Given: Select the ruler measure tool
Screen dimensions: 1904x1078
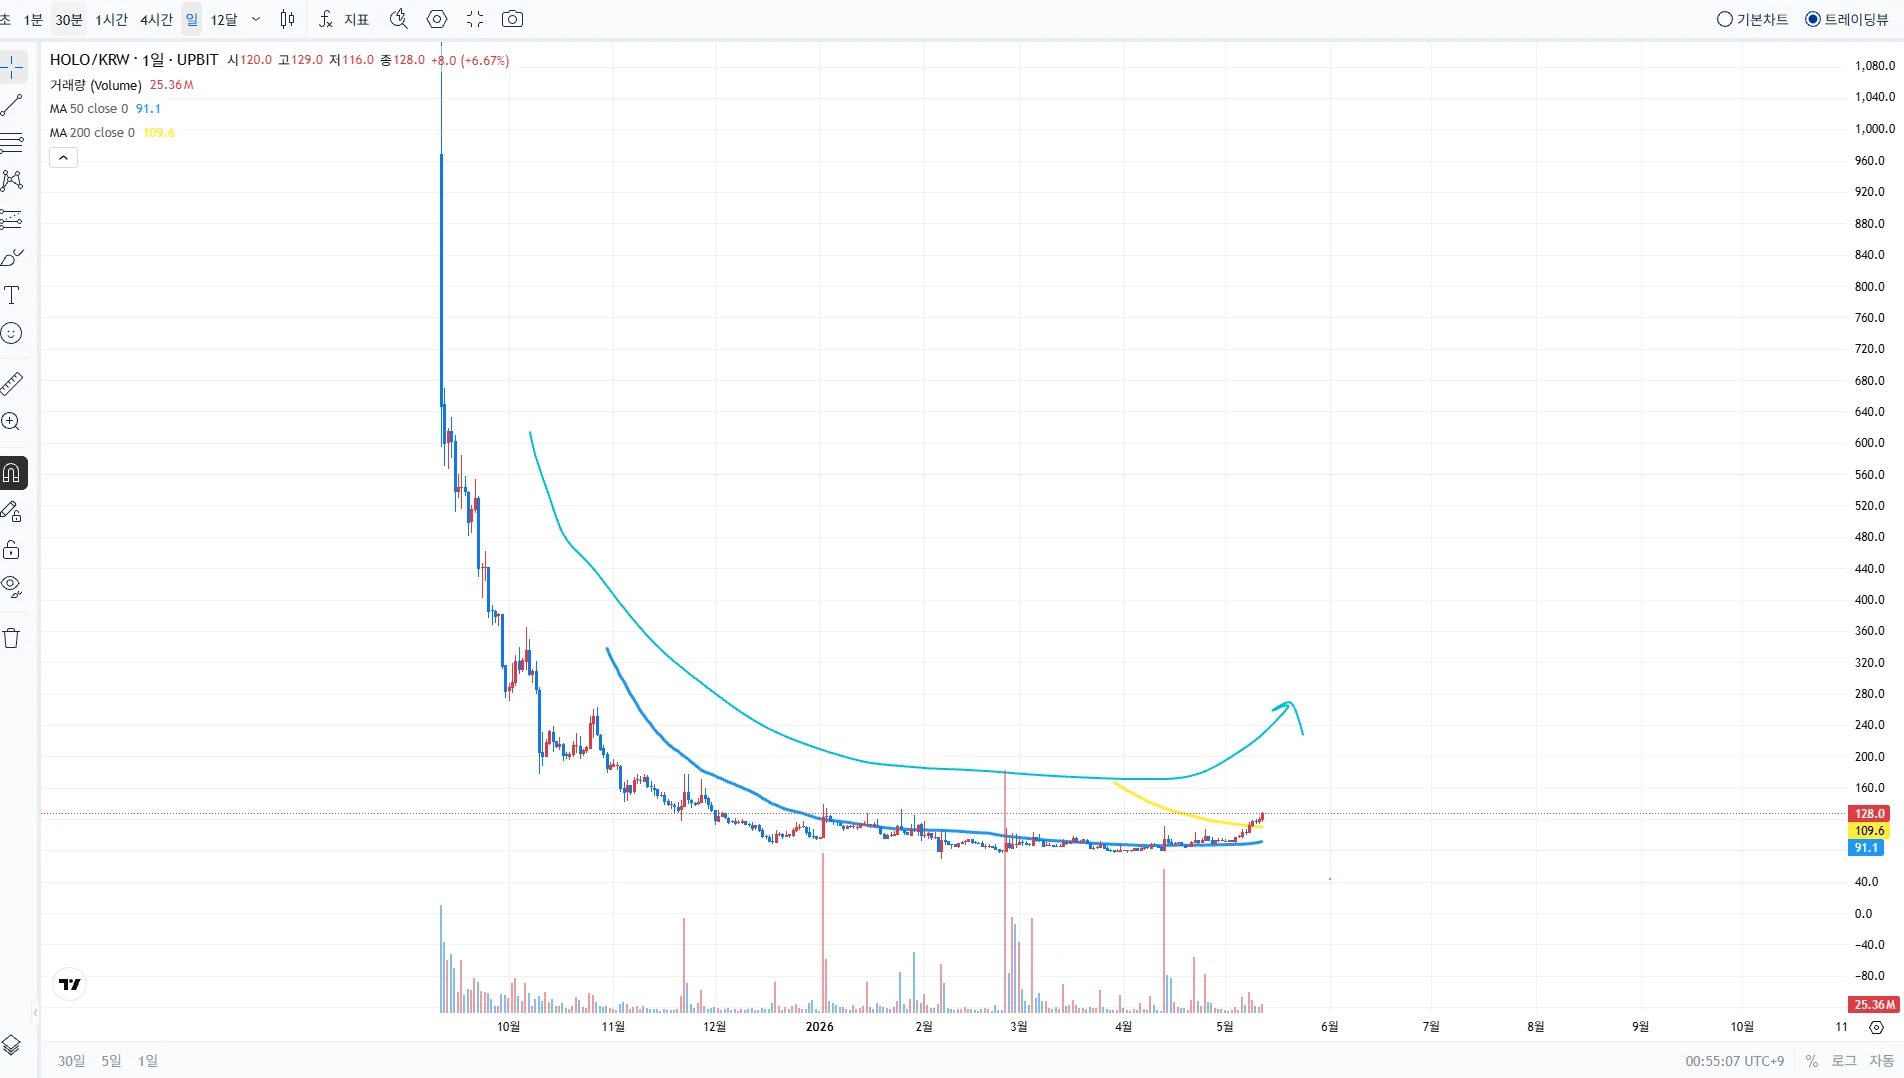Looking at the screenshot, I should [x=12, y=383].
